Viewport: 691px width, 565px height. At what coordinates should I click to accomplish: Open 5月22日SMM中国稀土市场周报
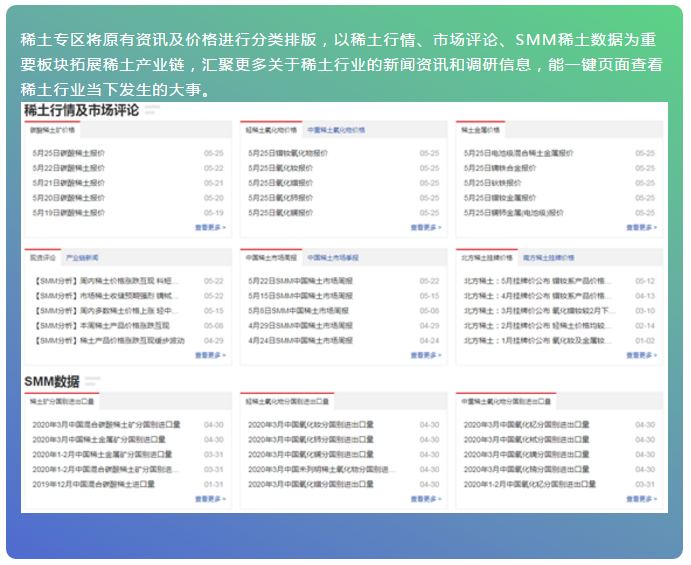tap(300, 281)
